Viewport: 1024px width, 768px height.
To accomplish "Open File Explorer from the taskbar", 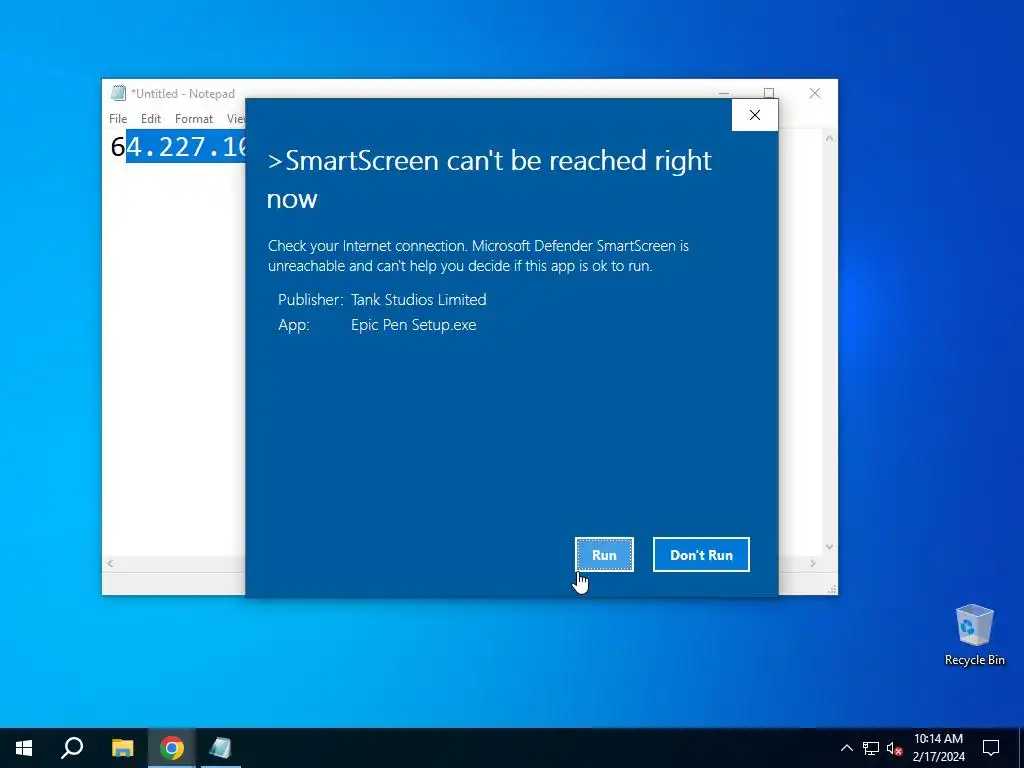I will pyautogui.click(x=122, y=748).
